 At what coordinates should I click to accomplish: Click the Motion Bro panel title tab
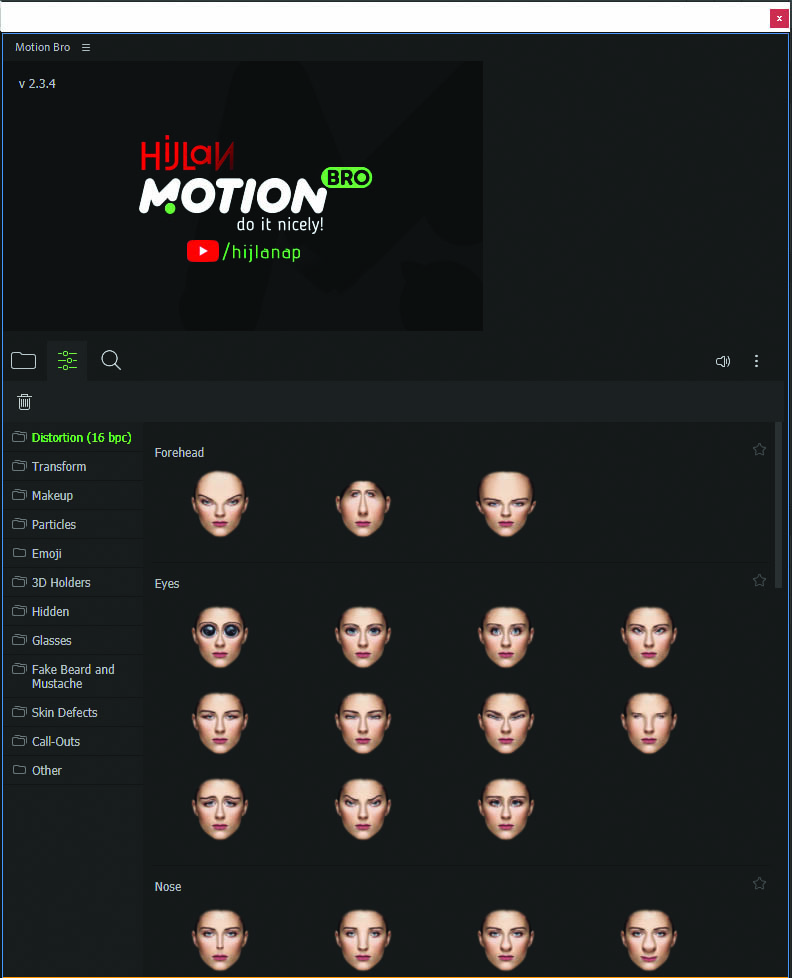coord(42,47)
